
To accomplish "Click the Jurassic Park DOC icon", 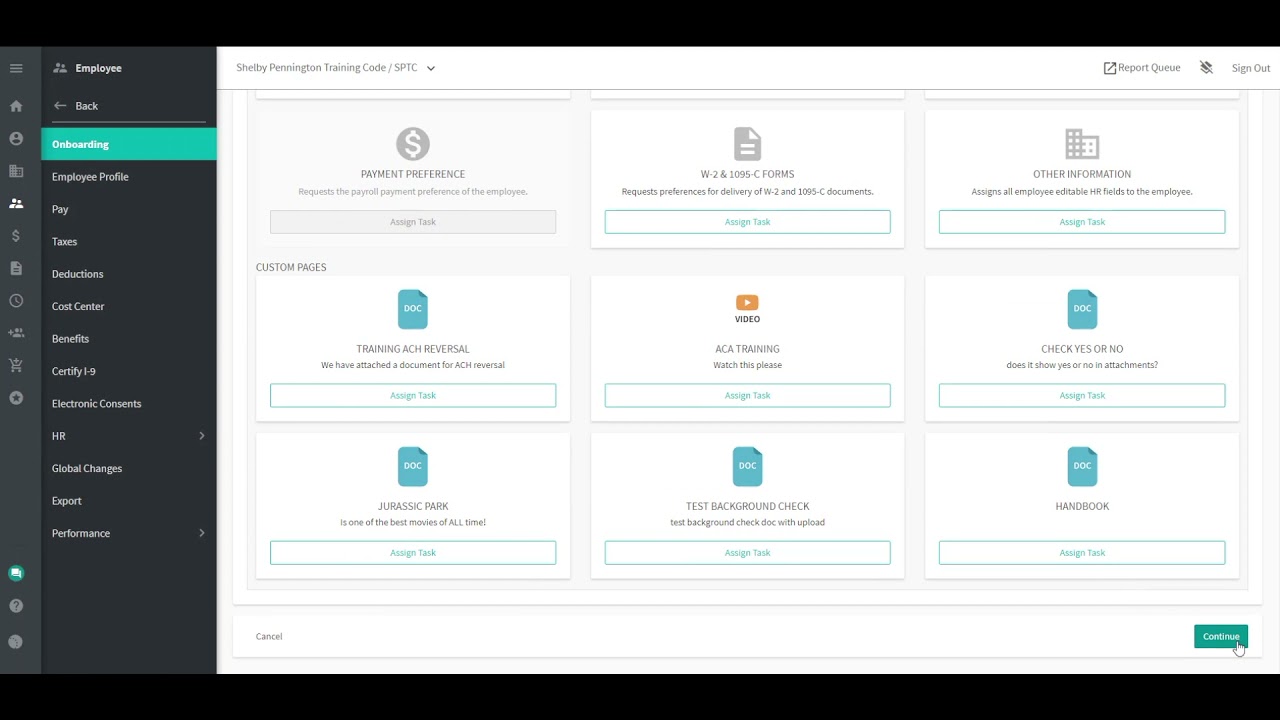I will tap(413, 467).
